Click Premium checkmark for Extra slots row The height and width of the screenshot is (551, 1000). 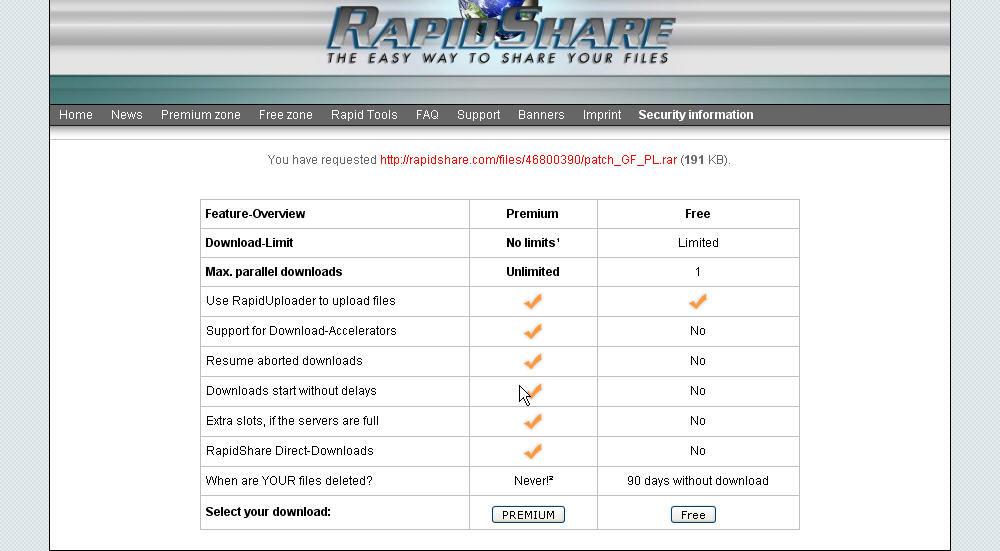tap(533, 421)
